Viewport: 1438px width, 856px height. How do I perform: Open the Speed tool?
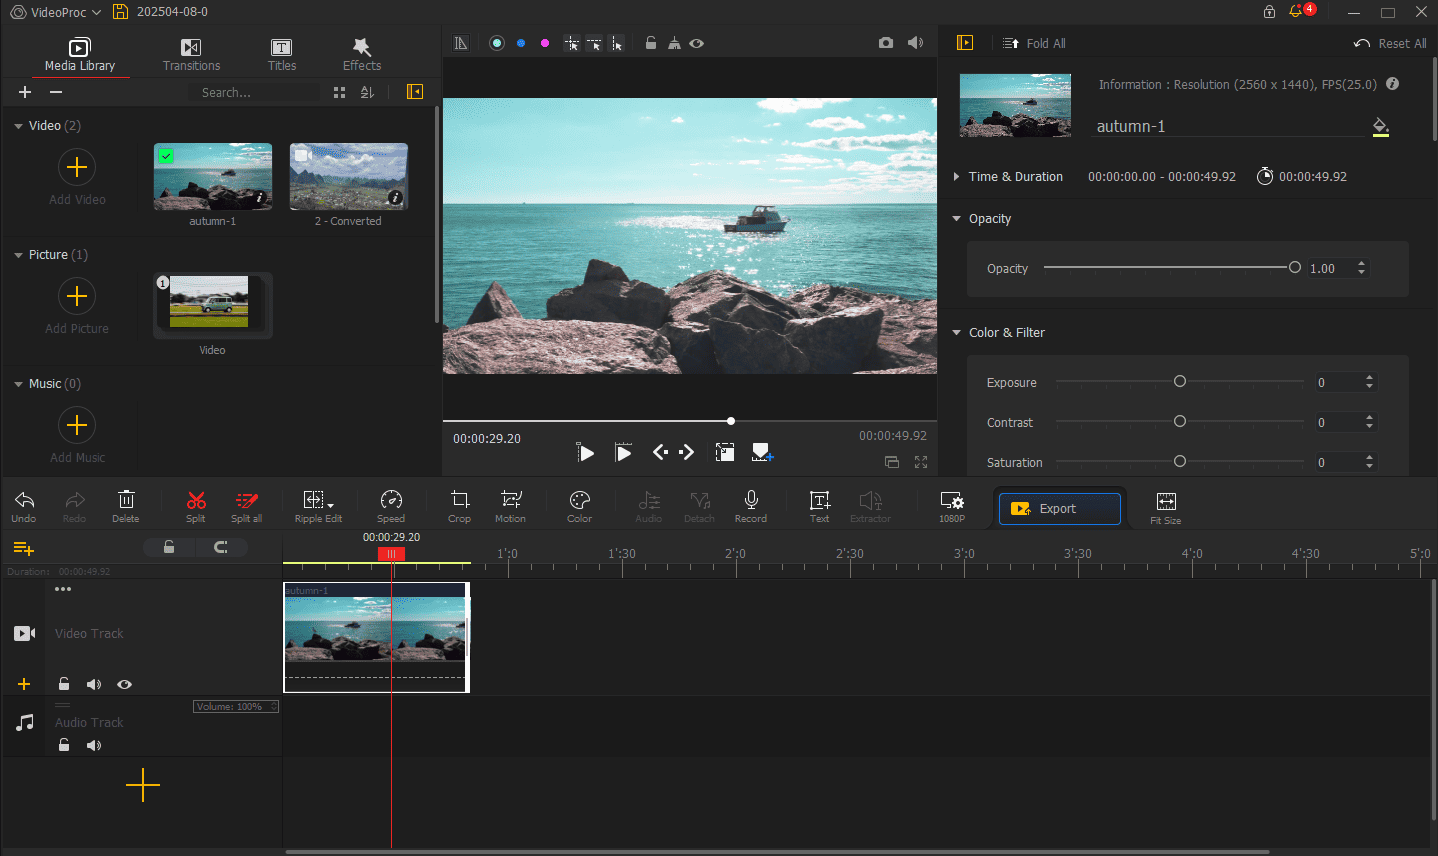click(x=391, y=505)
